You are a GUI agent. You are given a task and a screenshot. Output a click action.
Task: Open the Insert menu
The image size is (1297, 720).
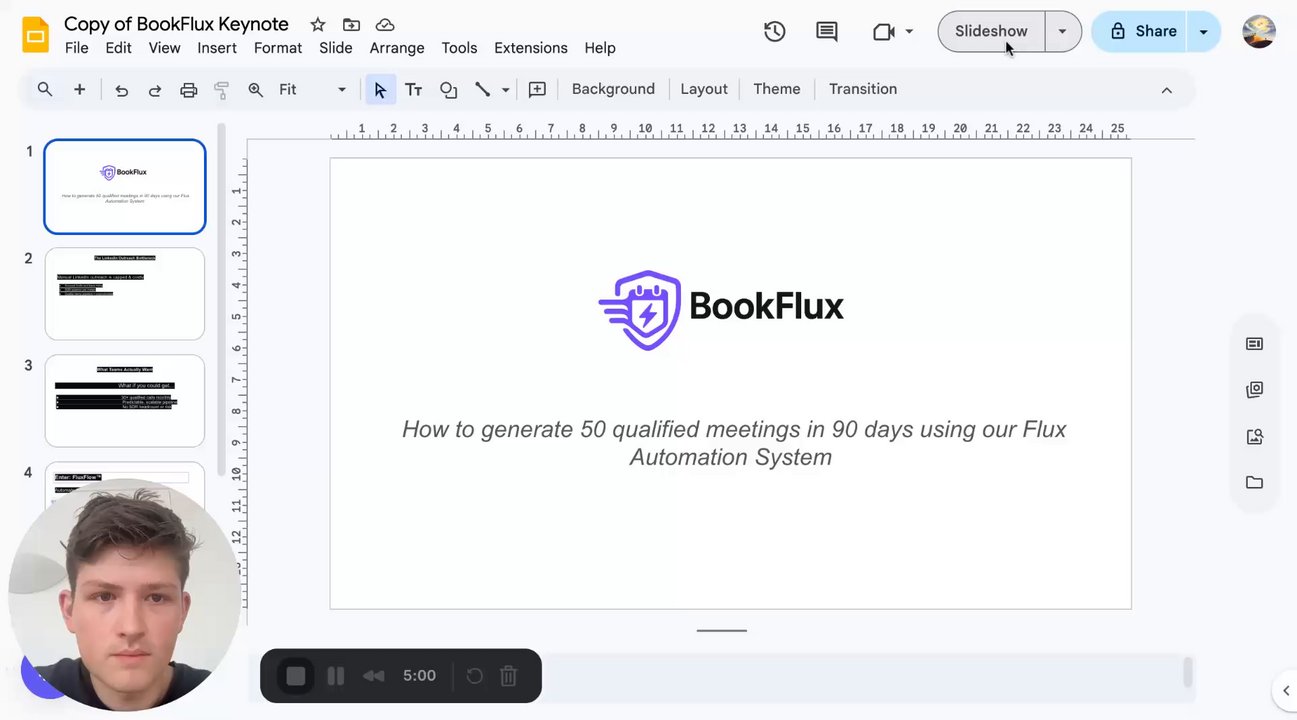click(217, 48)
